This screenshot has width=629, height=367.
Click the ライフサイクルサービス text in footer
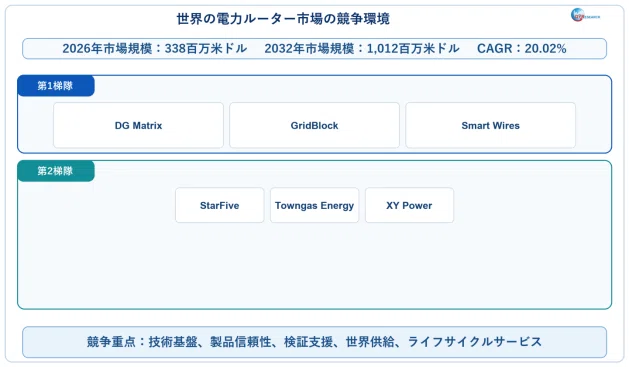475,342
